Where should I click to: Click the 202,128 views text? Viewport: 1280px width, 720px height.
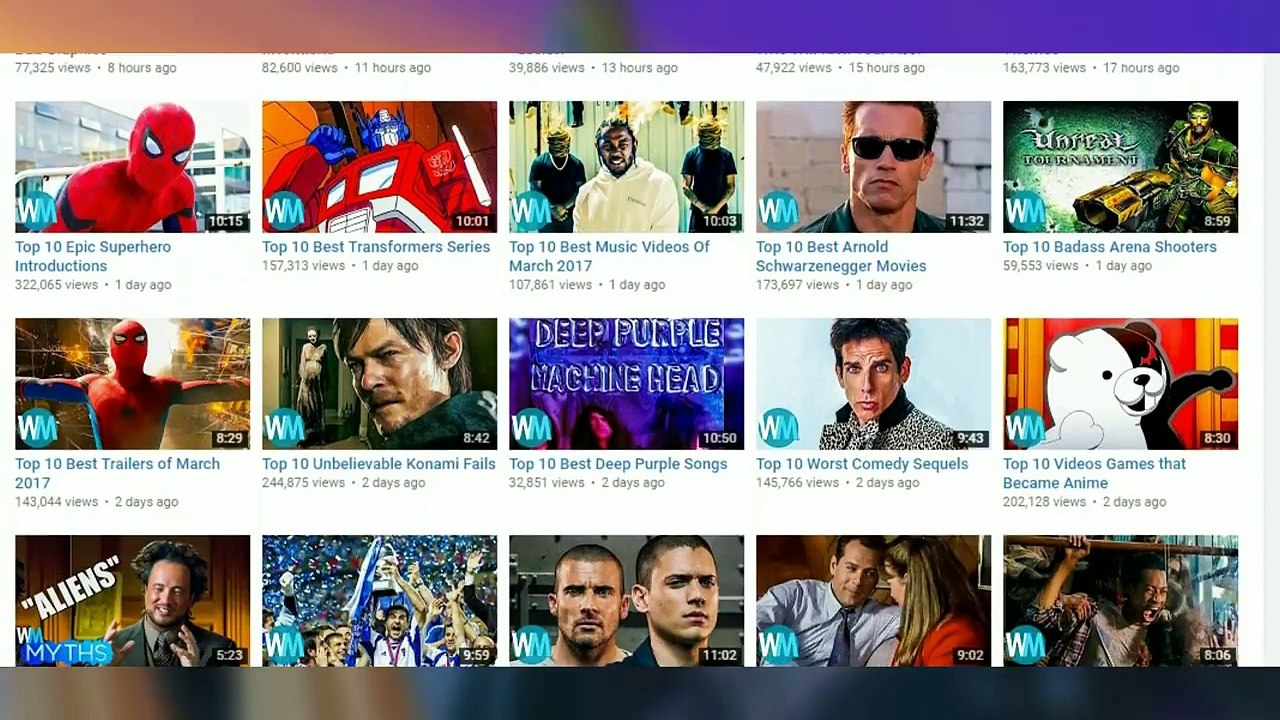click(x=1044, y=502)
